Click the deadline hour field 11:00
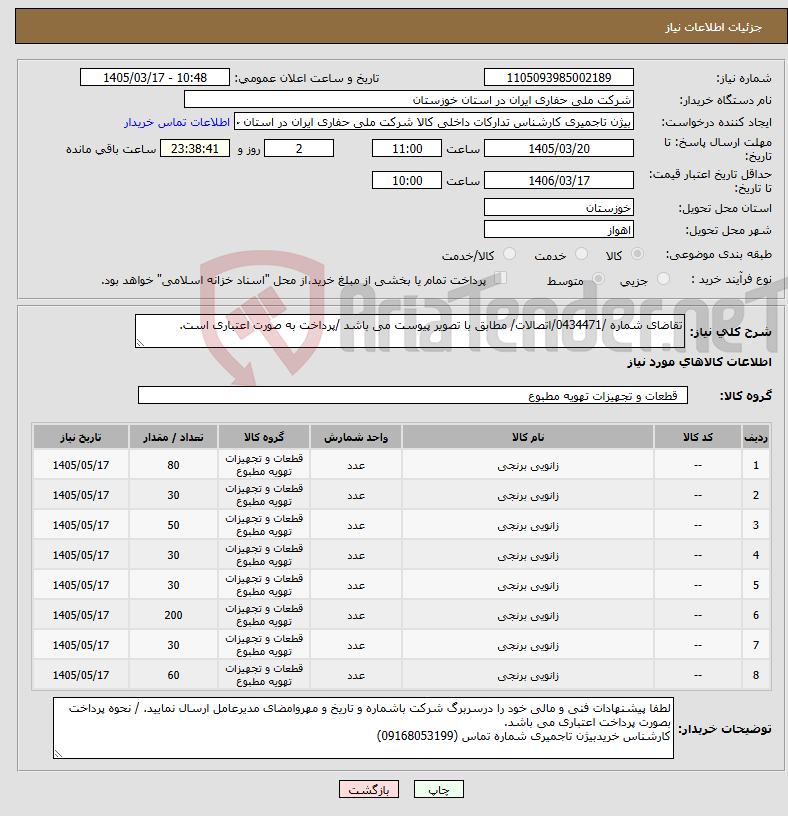 pos(406,149)
